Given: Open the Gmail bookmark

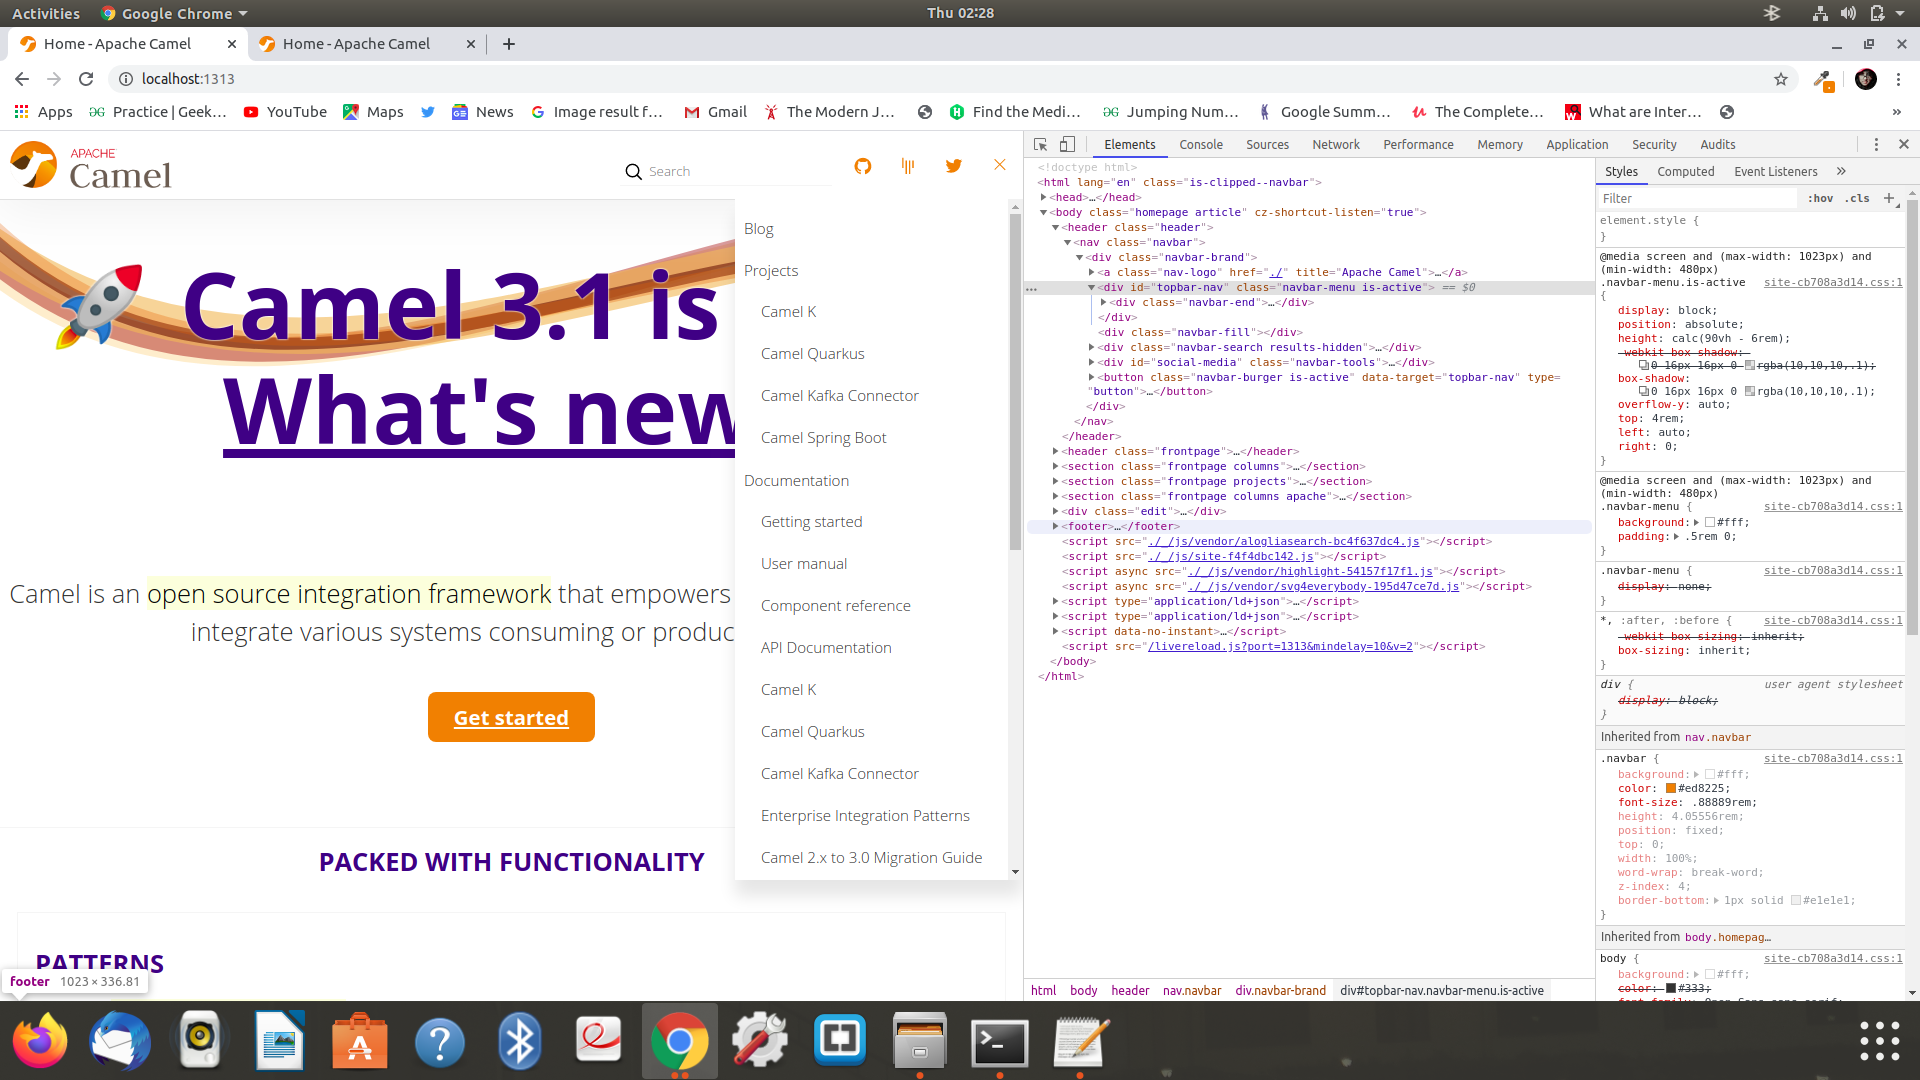Looking at the screenshot, I should pos(715,112).
